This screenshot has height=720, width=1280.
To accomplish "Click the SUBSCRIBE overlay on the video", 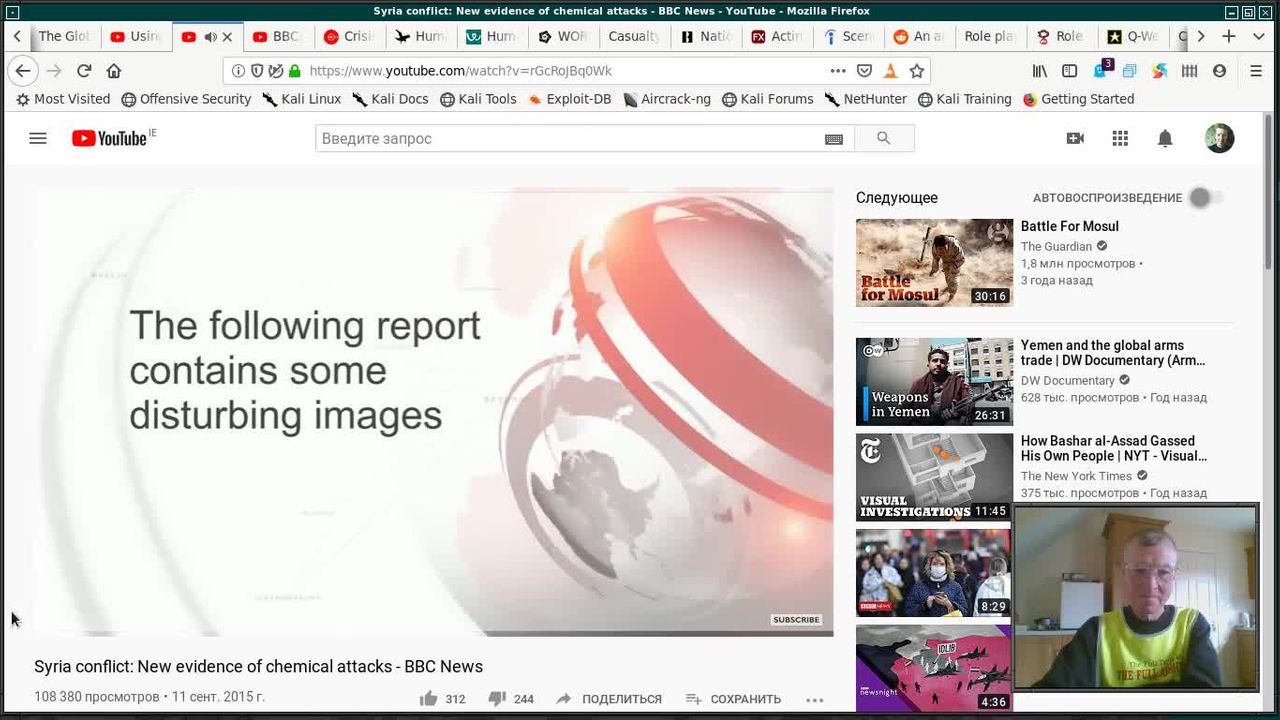I will tap(796, 620).
